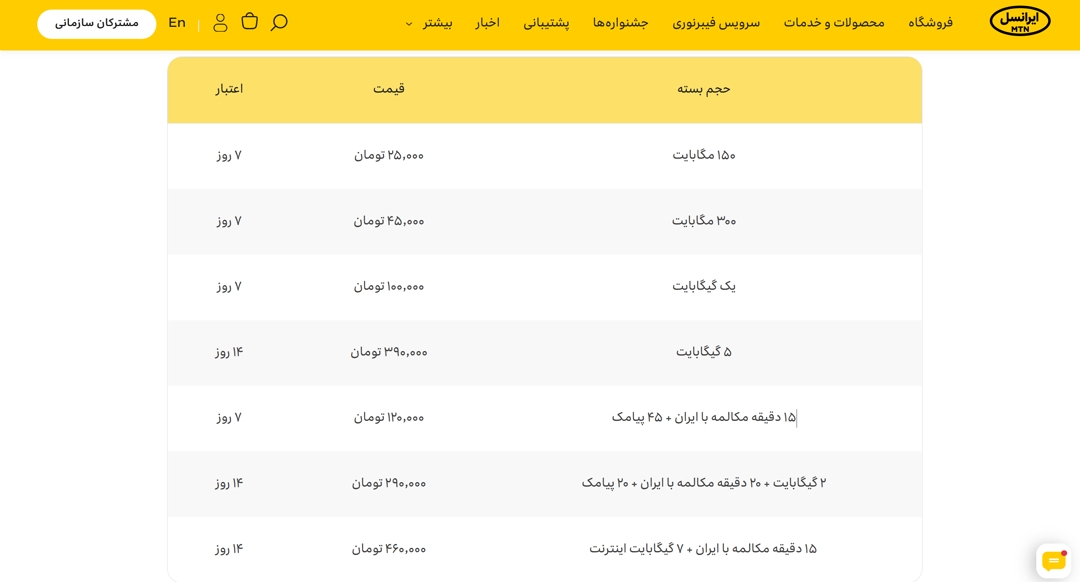1080x582 pixels.
Task: Open the shopping bag icon
Action: coord(249,23)
